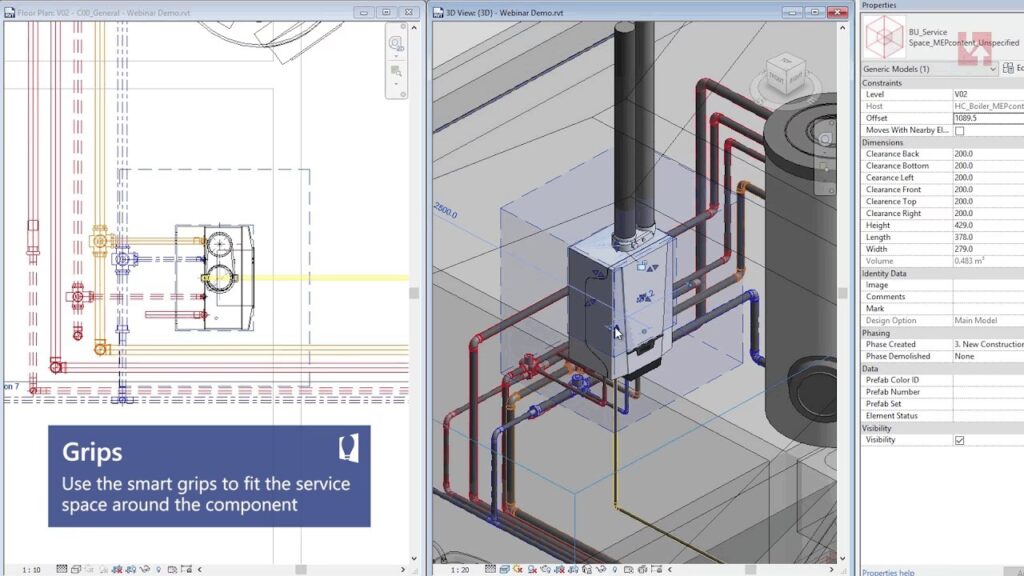Click the Edit Type icon in Properties

pyautogui.click(x=1008, y=69)
